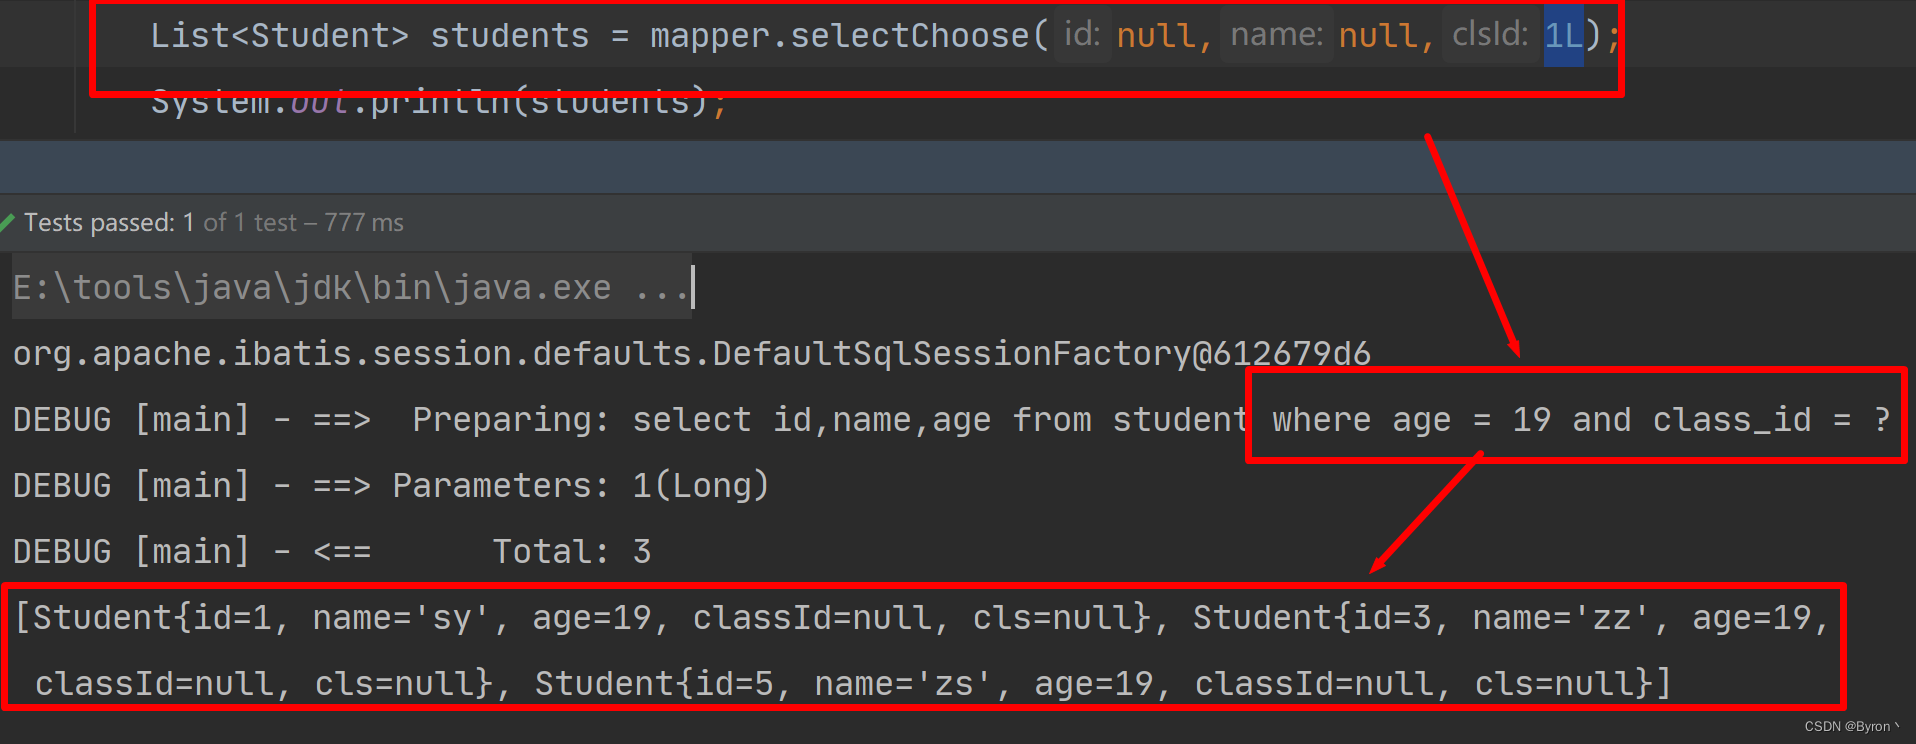Viewport: 1916px width, 744px height.
Task: Click 'Tests passed: 1 of 1 test' status text
Action: click(161, 222)
